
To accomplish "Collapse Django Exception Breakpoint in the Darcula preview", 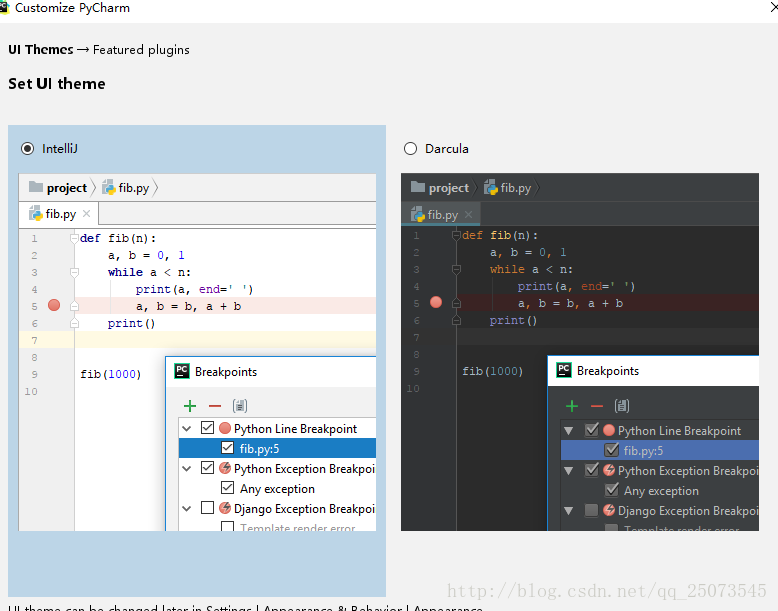I will coord(569,511).
